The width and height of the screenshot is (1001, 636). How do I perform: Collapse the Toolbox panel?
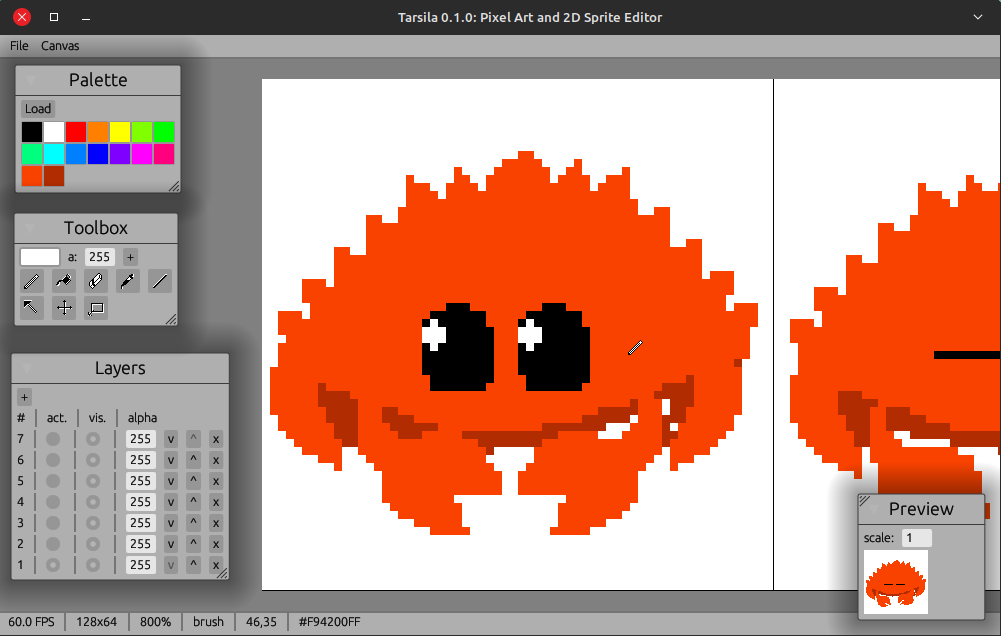point(29,229)
